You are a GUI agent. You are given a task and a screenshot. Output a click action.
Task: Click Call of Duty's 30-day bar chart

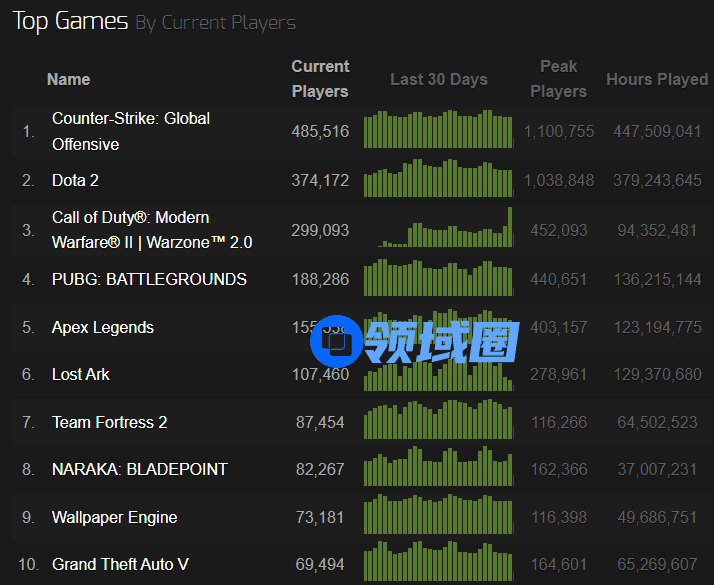coord(438,230)
